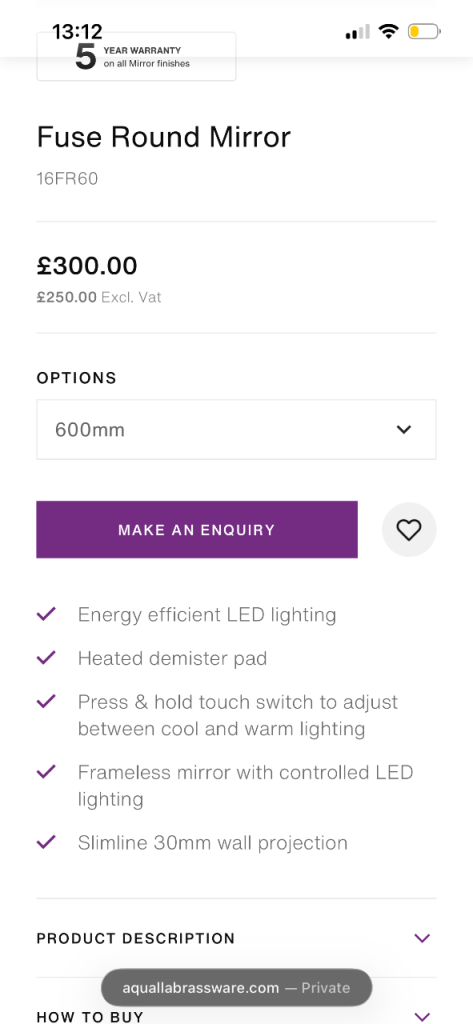Click checkmark beside Press & hold touch switch
Image resolution: width=473 pixels, height=1024 pixels.
(x=46, y=701)
